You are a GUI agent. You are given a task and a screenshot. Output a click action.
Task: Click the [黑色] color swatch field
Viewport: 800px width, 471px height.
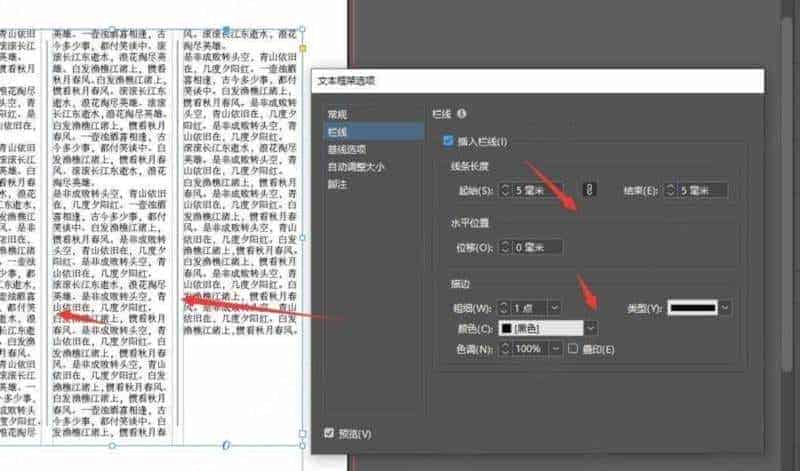pyautogui.click(x=541, y=328)
